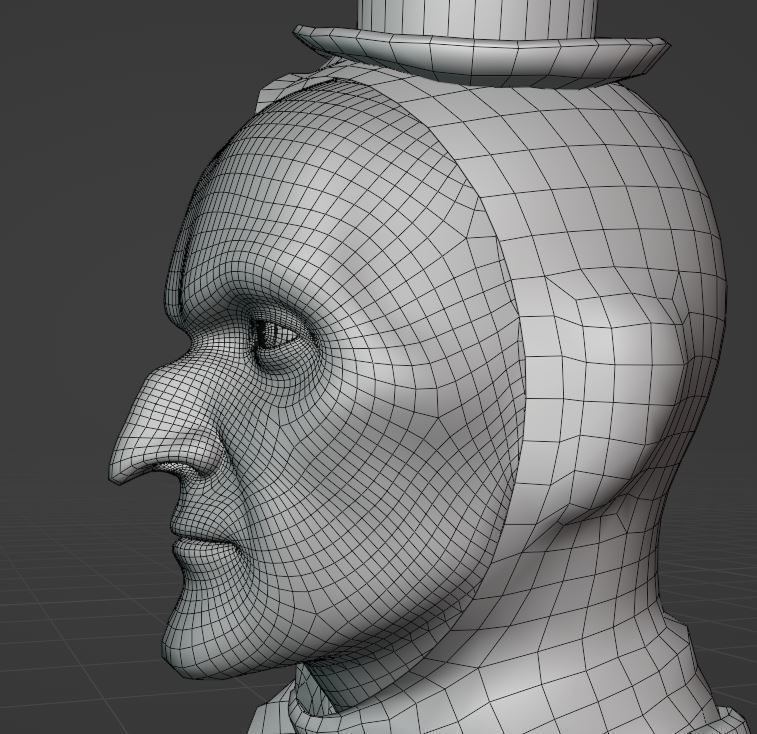Click the hat's cylindrical crown
Image resolution: width=757 pixels, height=734 pixels.
[476, 19]
